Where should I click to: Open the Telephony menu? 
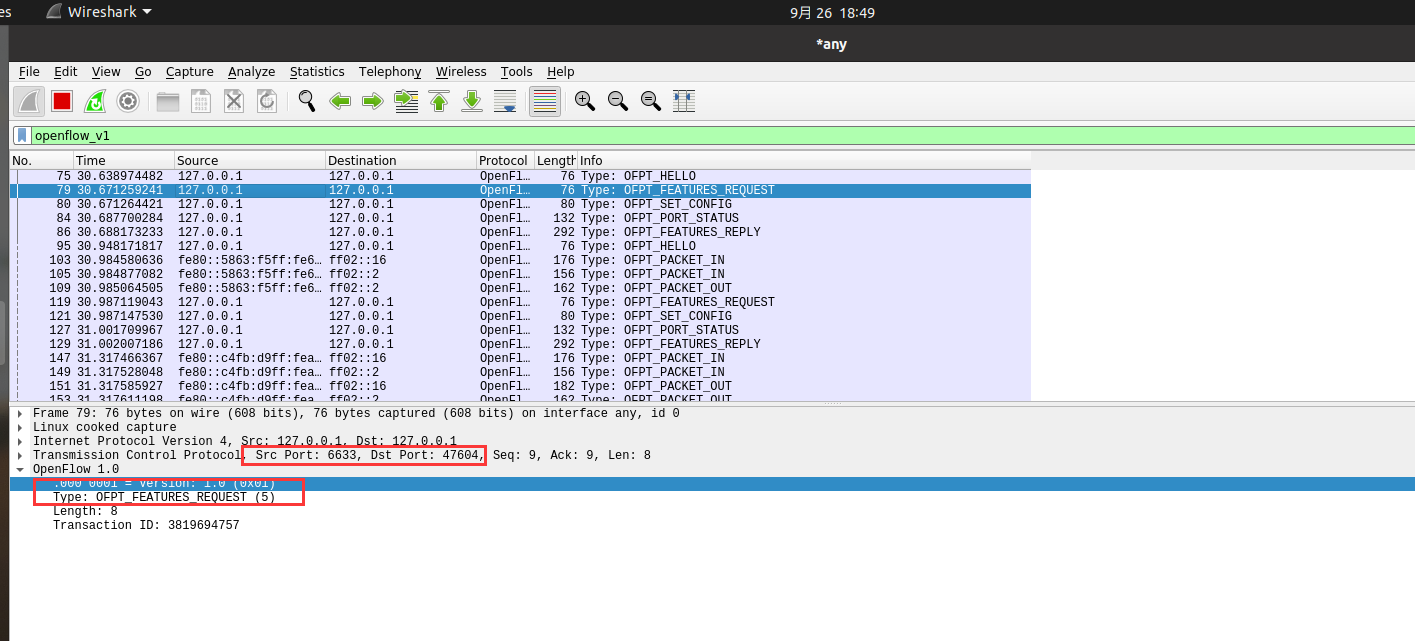point(390,72)
